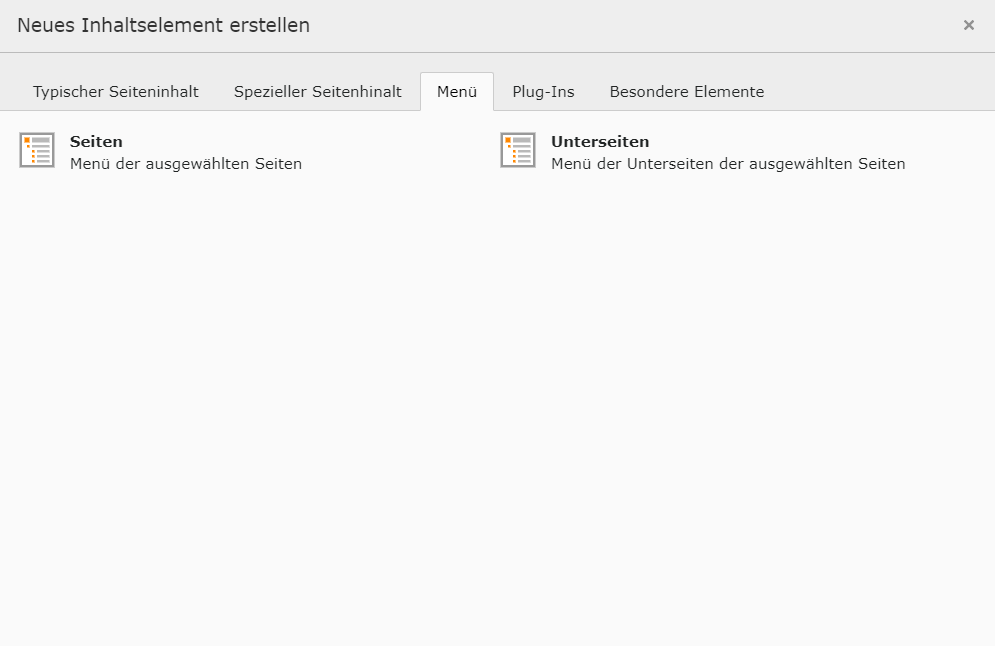The height and width of the screenshot is (646, 995).
Task: Click description 'Menü der ausgewählten Seiten'
Action: [186, 164]
